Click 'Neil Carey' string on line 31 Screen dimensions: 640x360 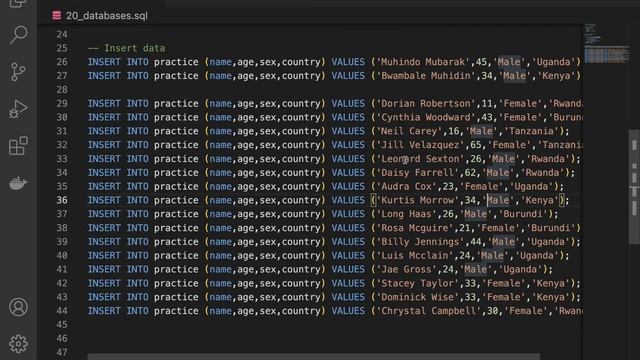click(x=409, y=131)
